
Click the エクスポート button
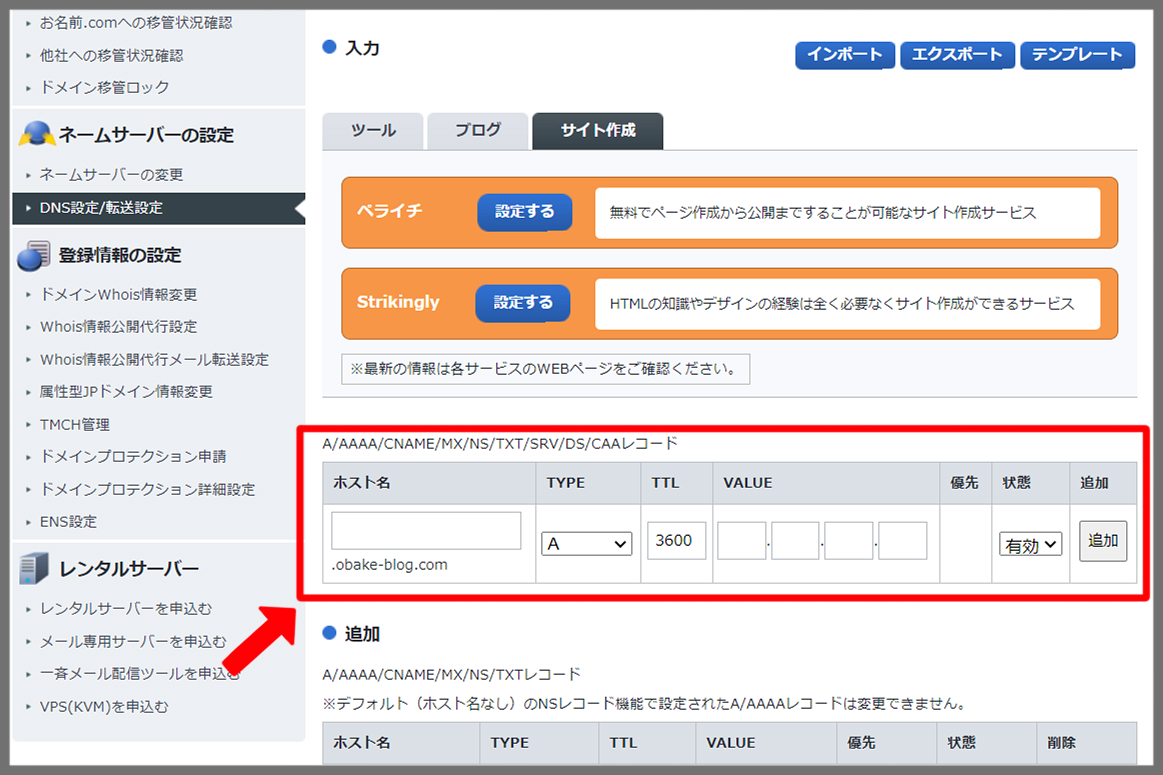point(957,55)
